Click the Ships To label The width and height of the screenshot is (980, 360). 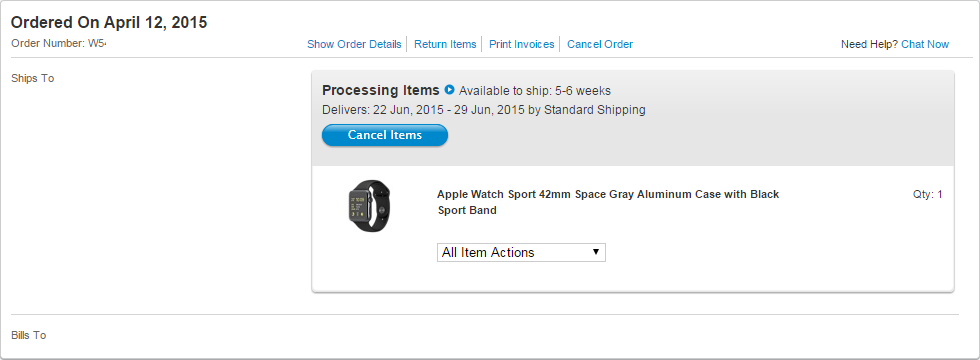tap(32, 79)
